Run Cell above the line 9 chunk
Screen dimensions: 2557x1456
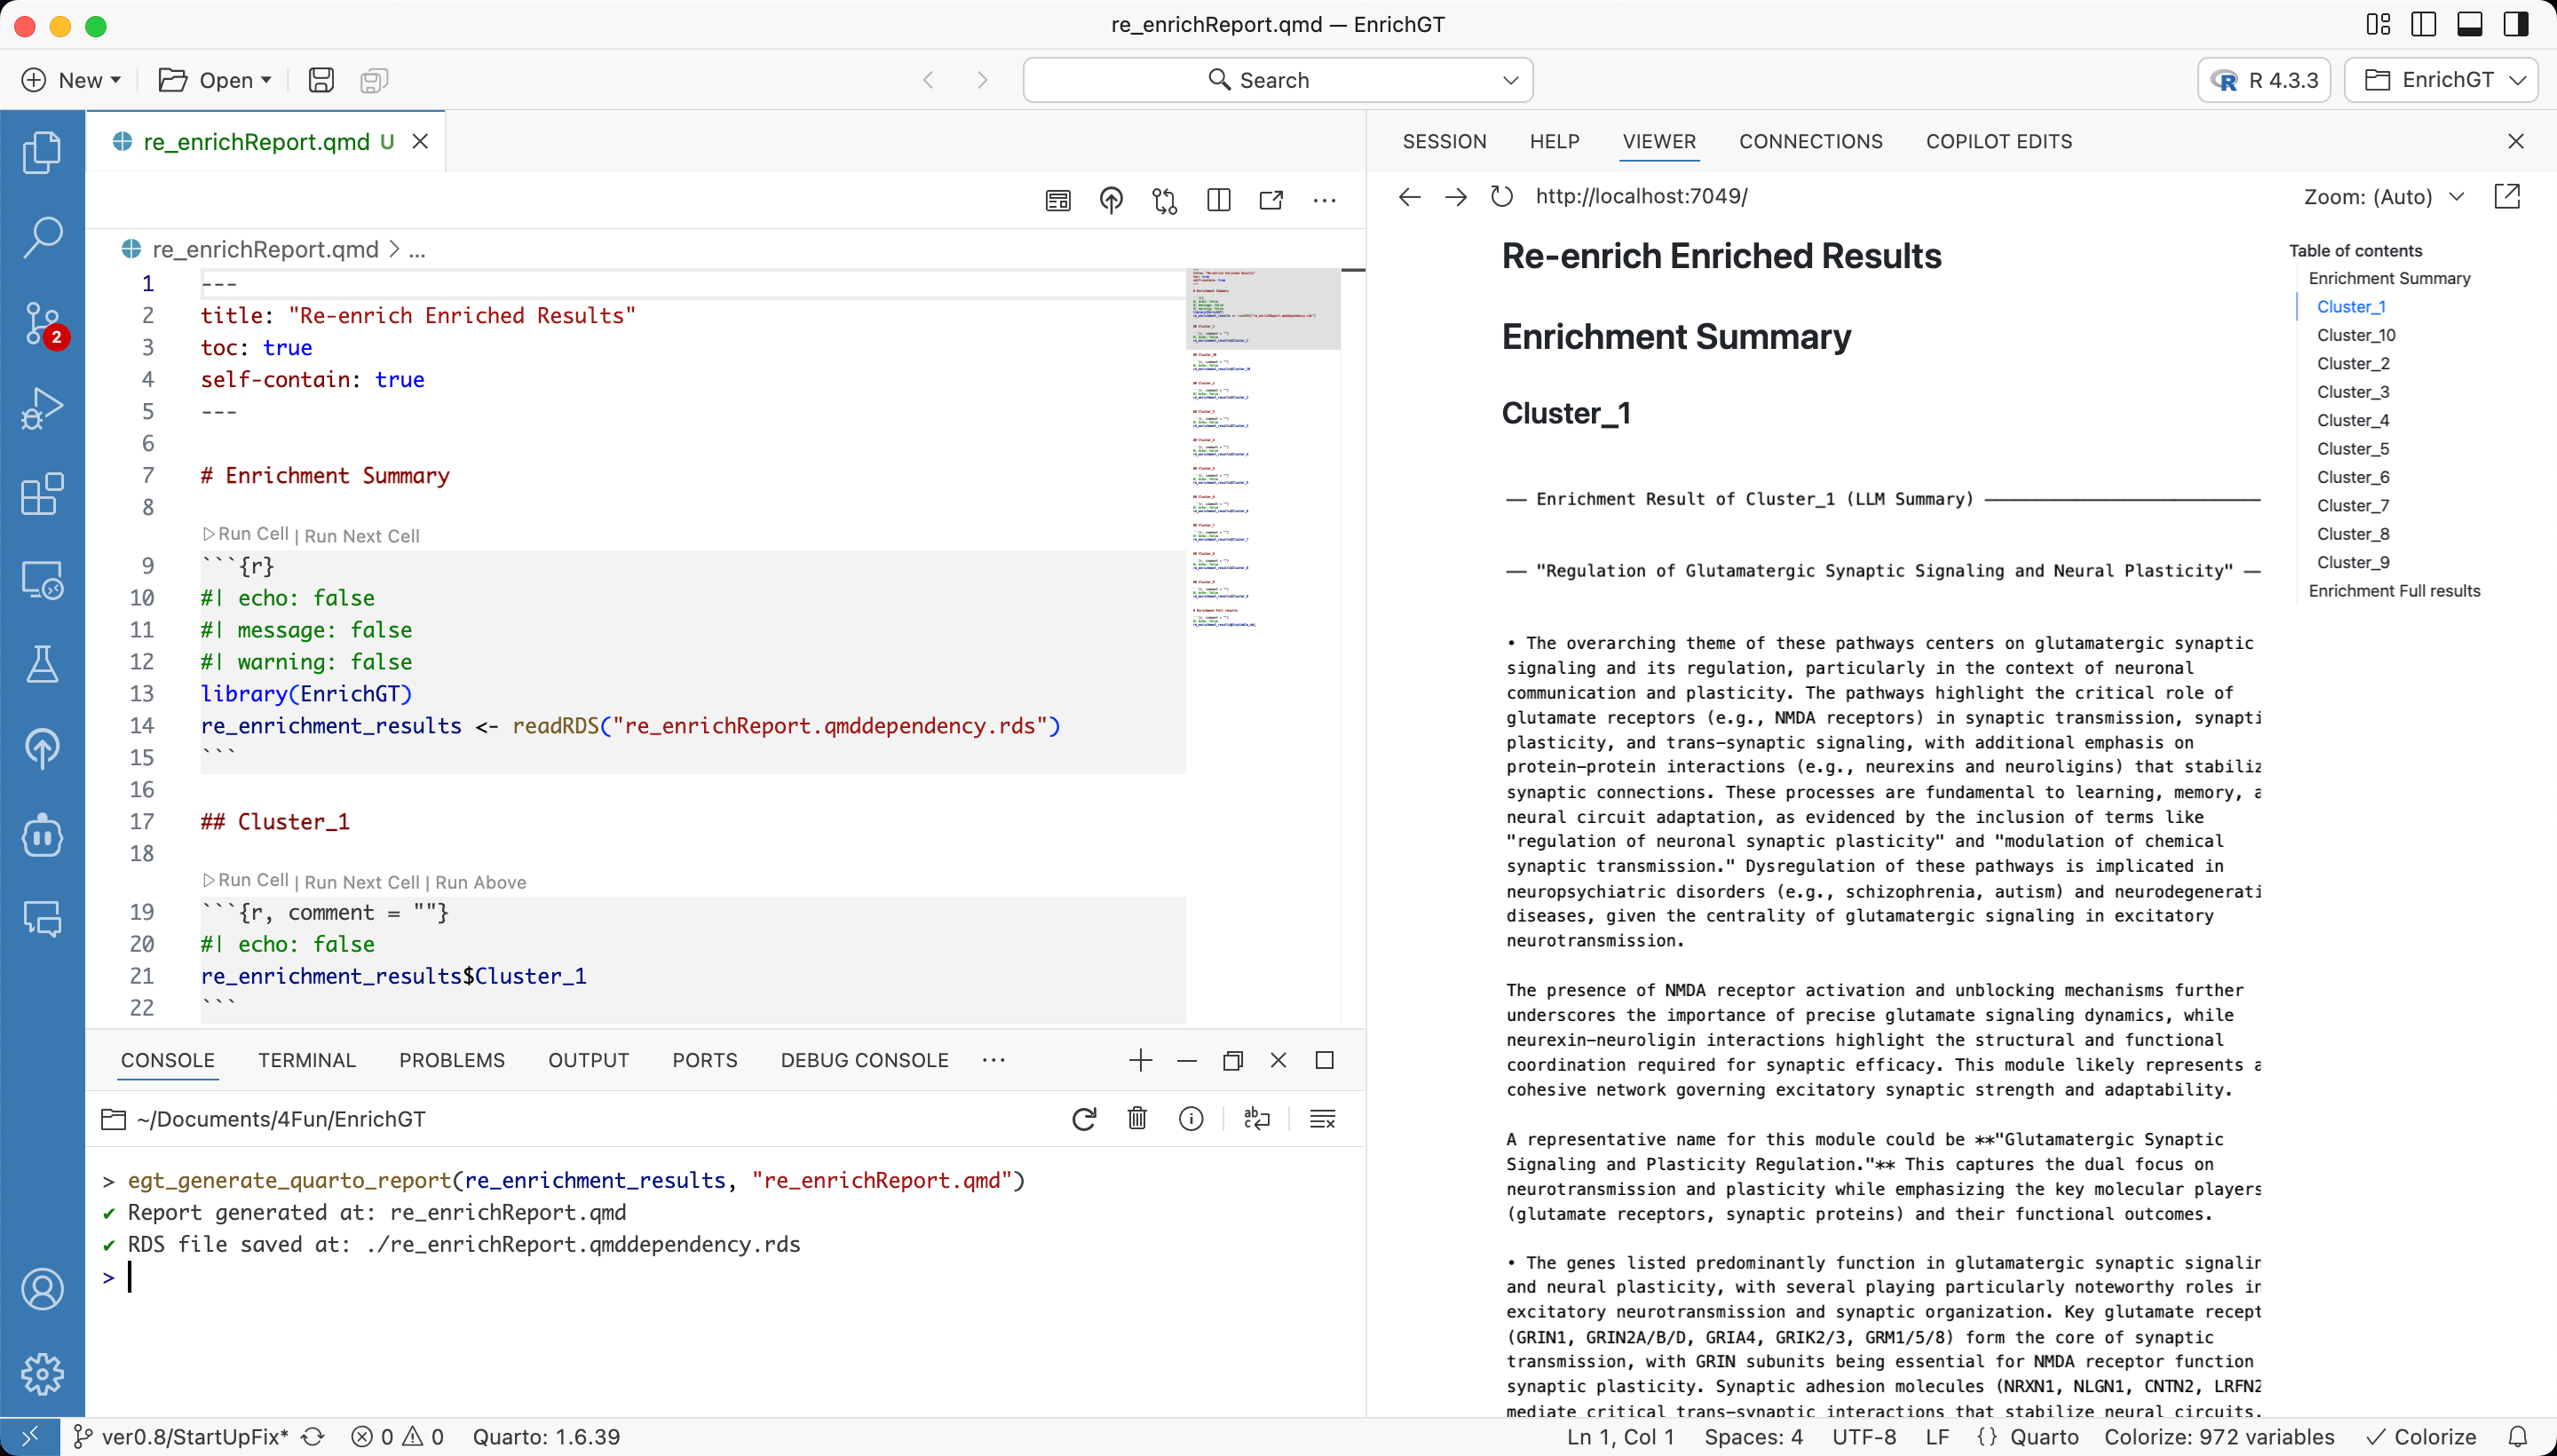(x=245, y=534)
